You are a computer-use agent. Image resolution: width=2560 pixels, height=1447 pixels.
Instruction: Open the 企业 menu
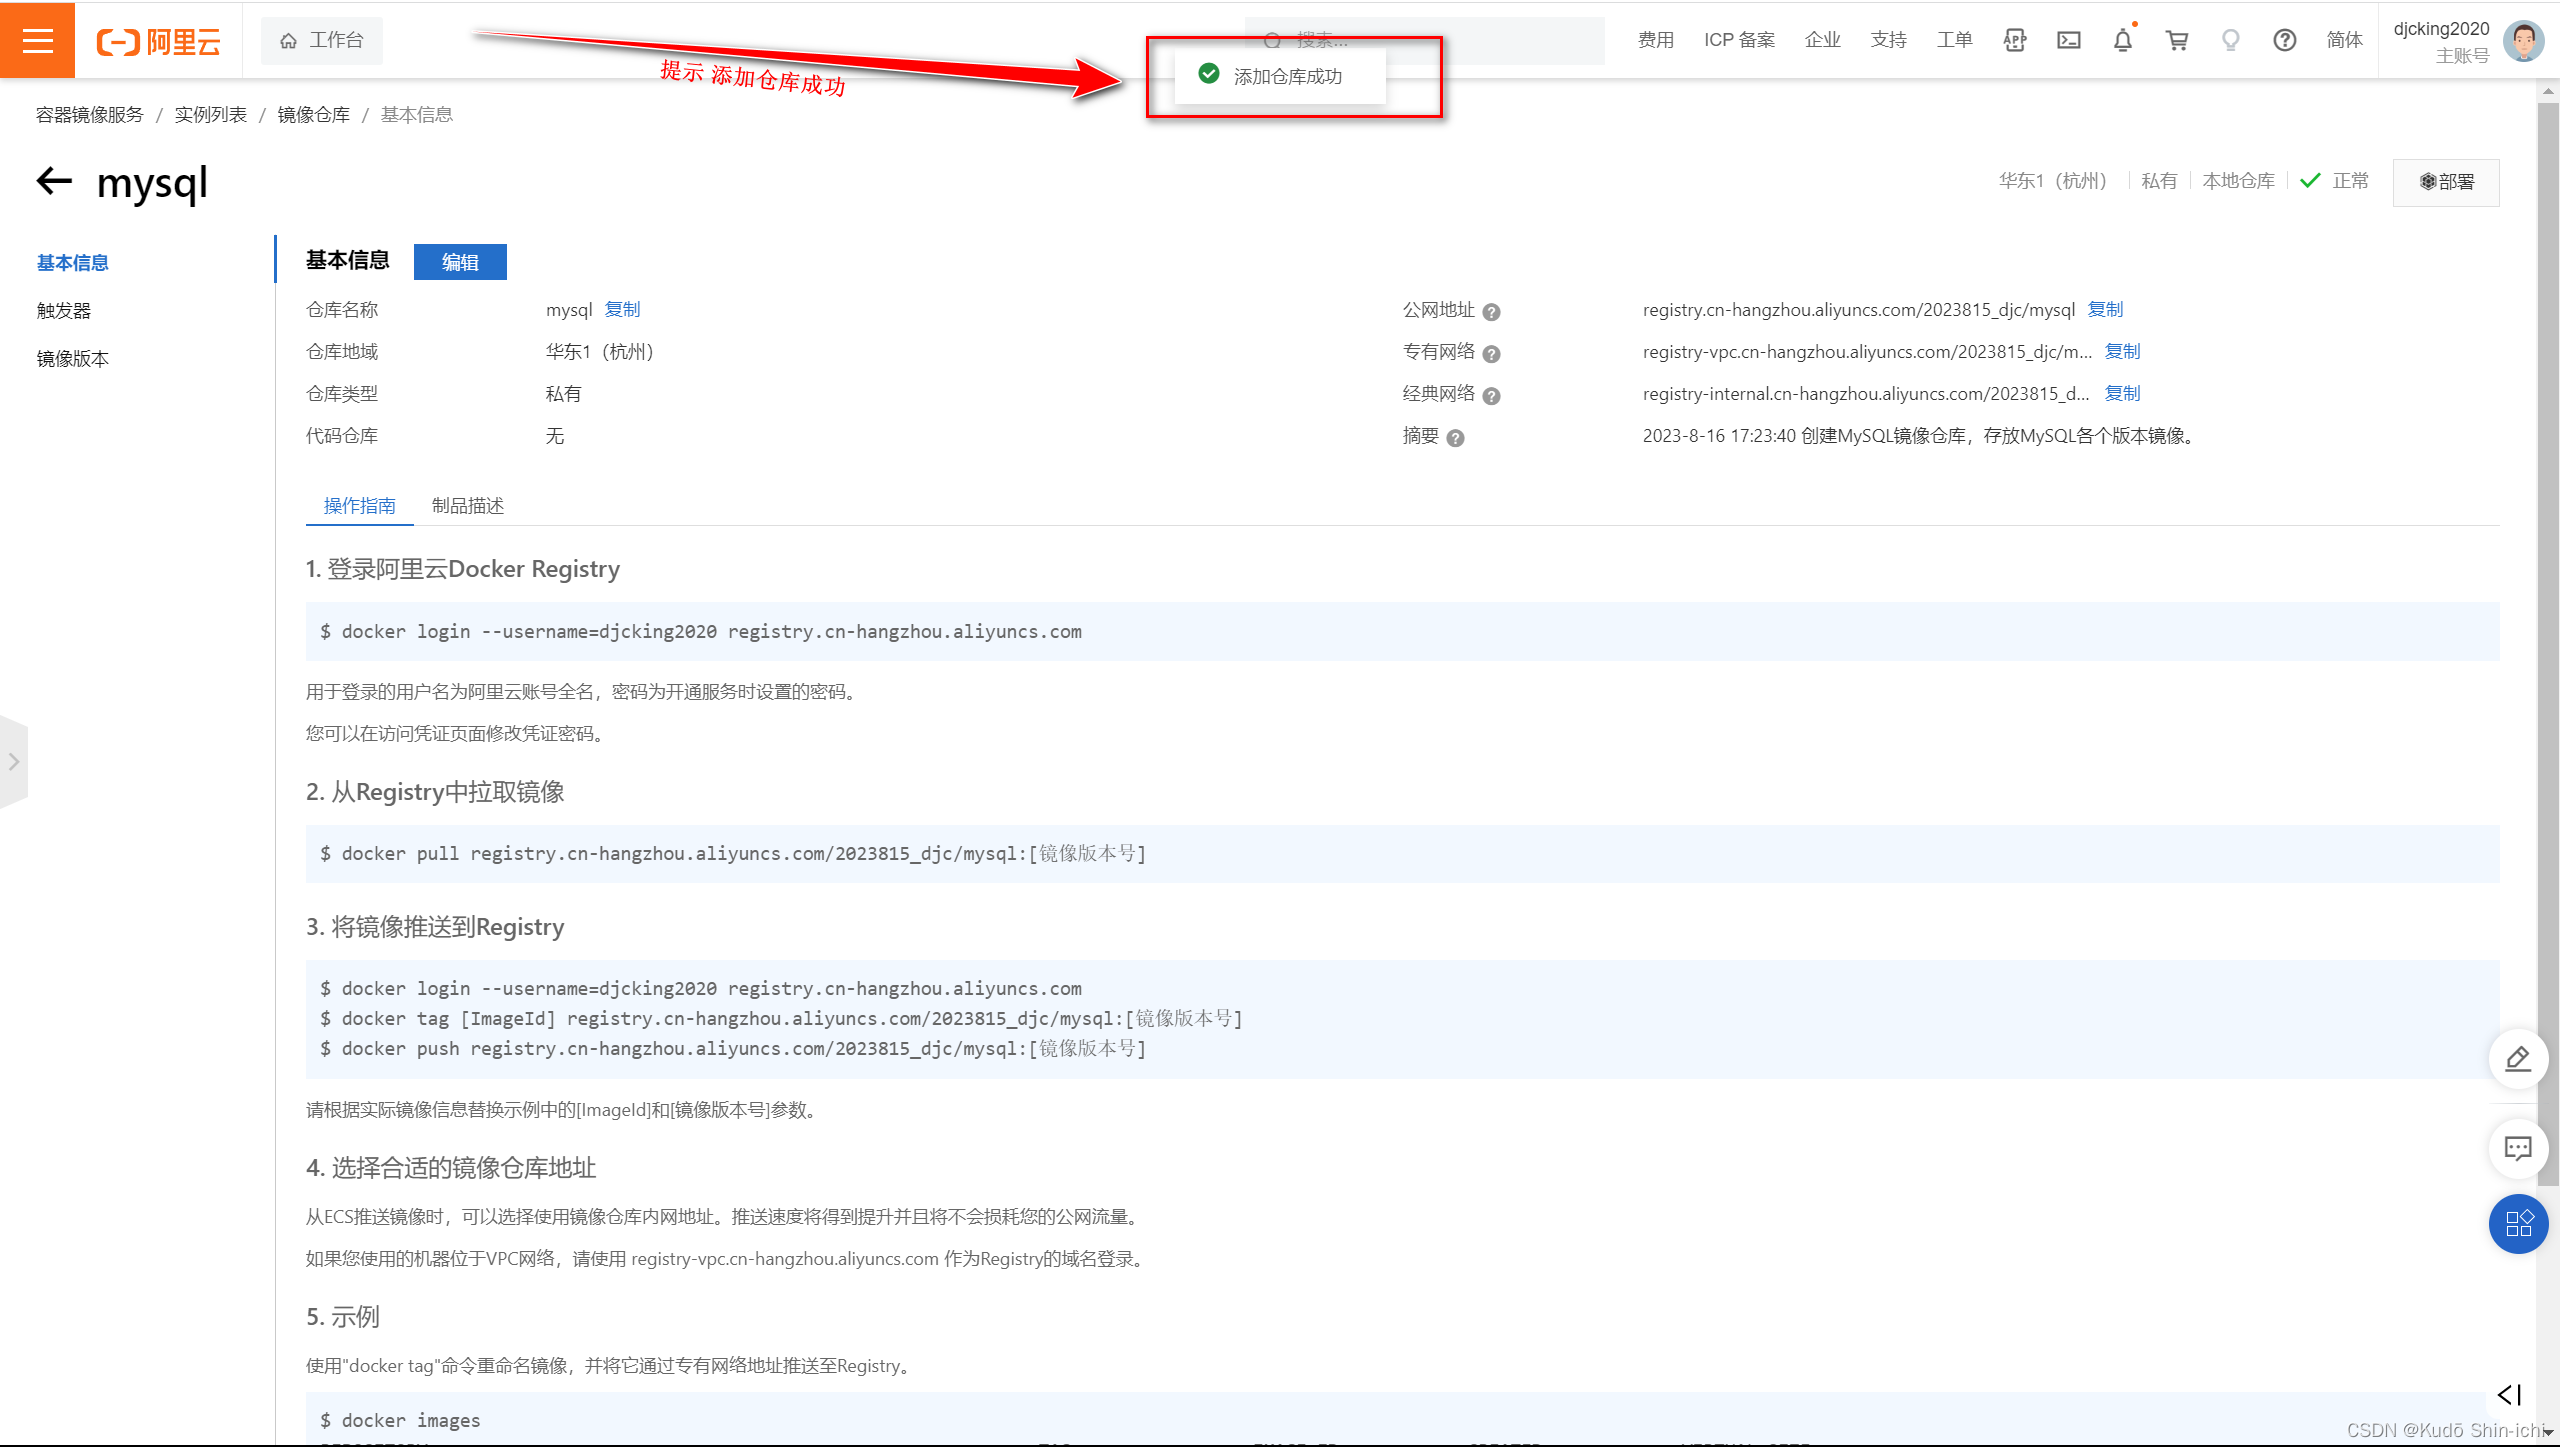(x=1822, y=40)
